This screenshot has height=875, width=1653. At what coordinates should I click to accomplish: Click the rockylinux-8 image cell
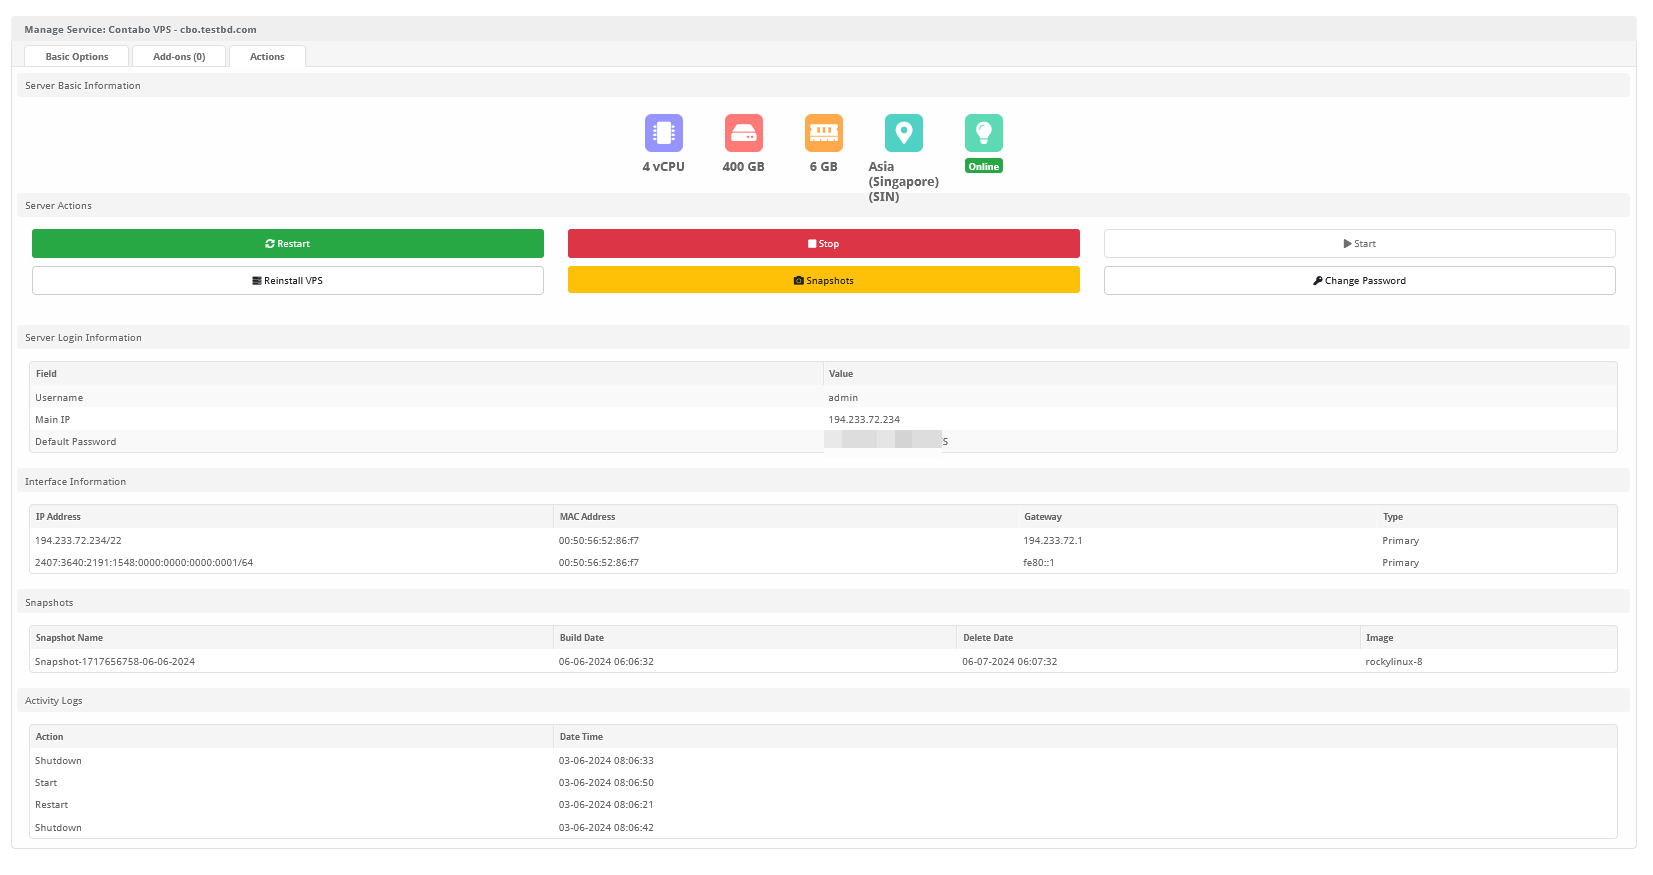tap(1393, 662)
